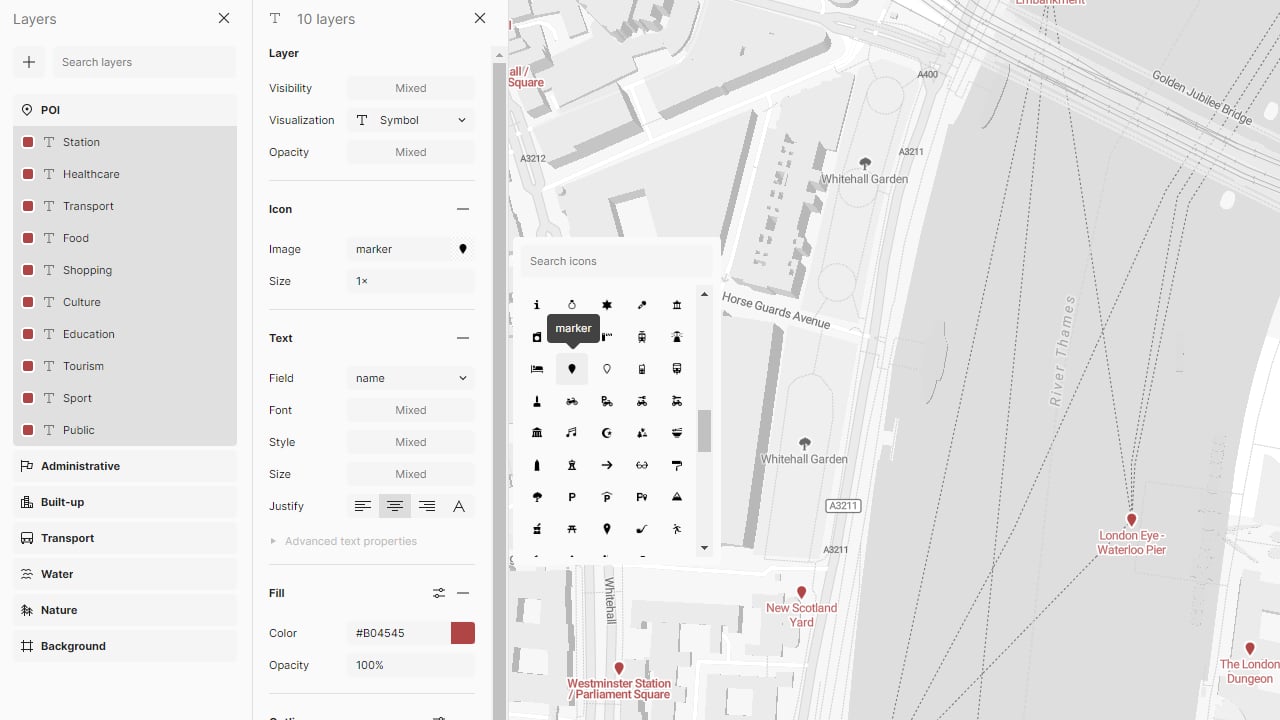The height and width of the screenshot is (720, 1280).
Task: Align text justify to the right
Action: (427, 506)
